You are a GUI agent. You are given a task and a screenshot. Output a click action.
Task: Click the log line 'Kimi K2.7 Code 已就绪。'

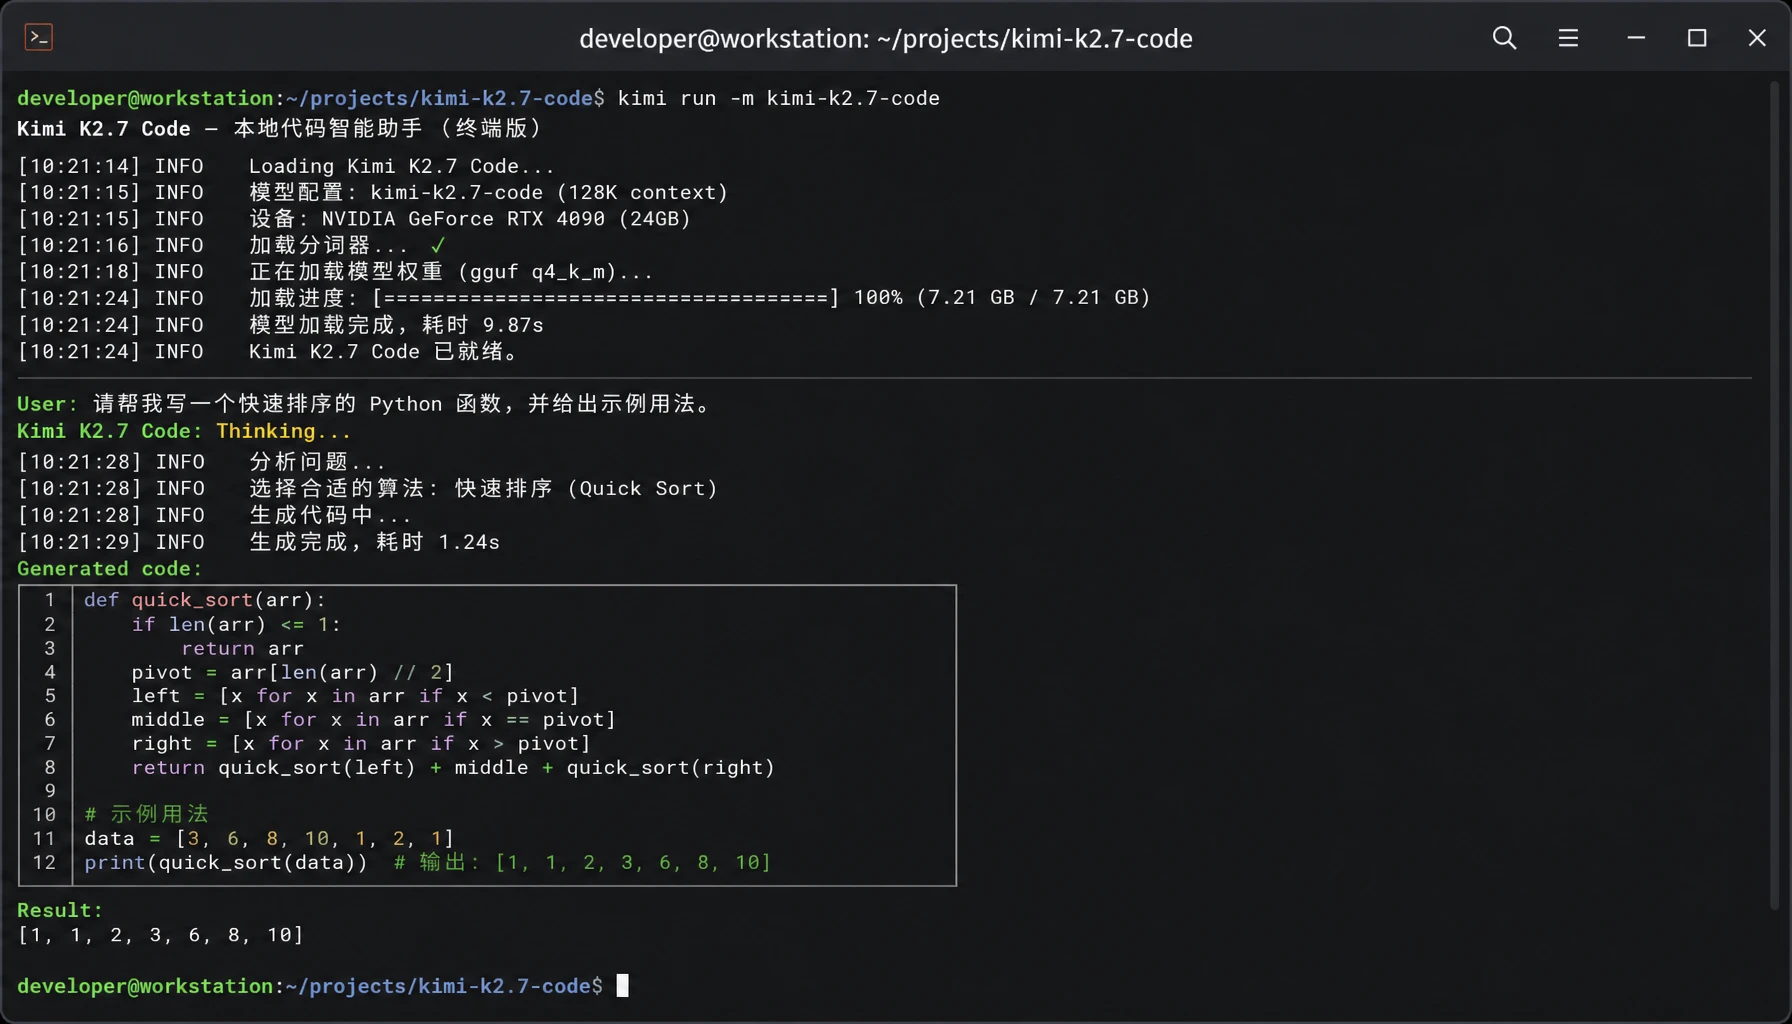tap(384, 351)
